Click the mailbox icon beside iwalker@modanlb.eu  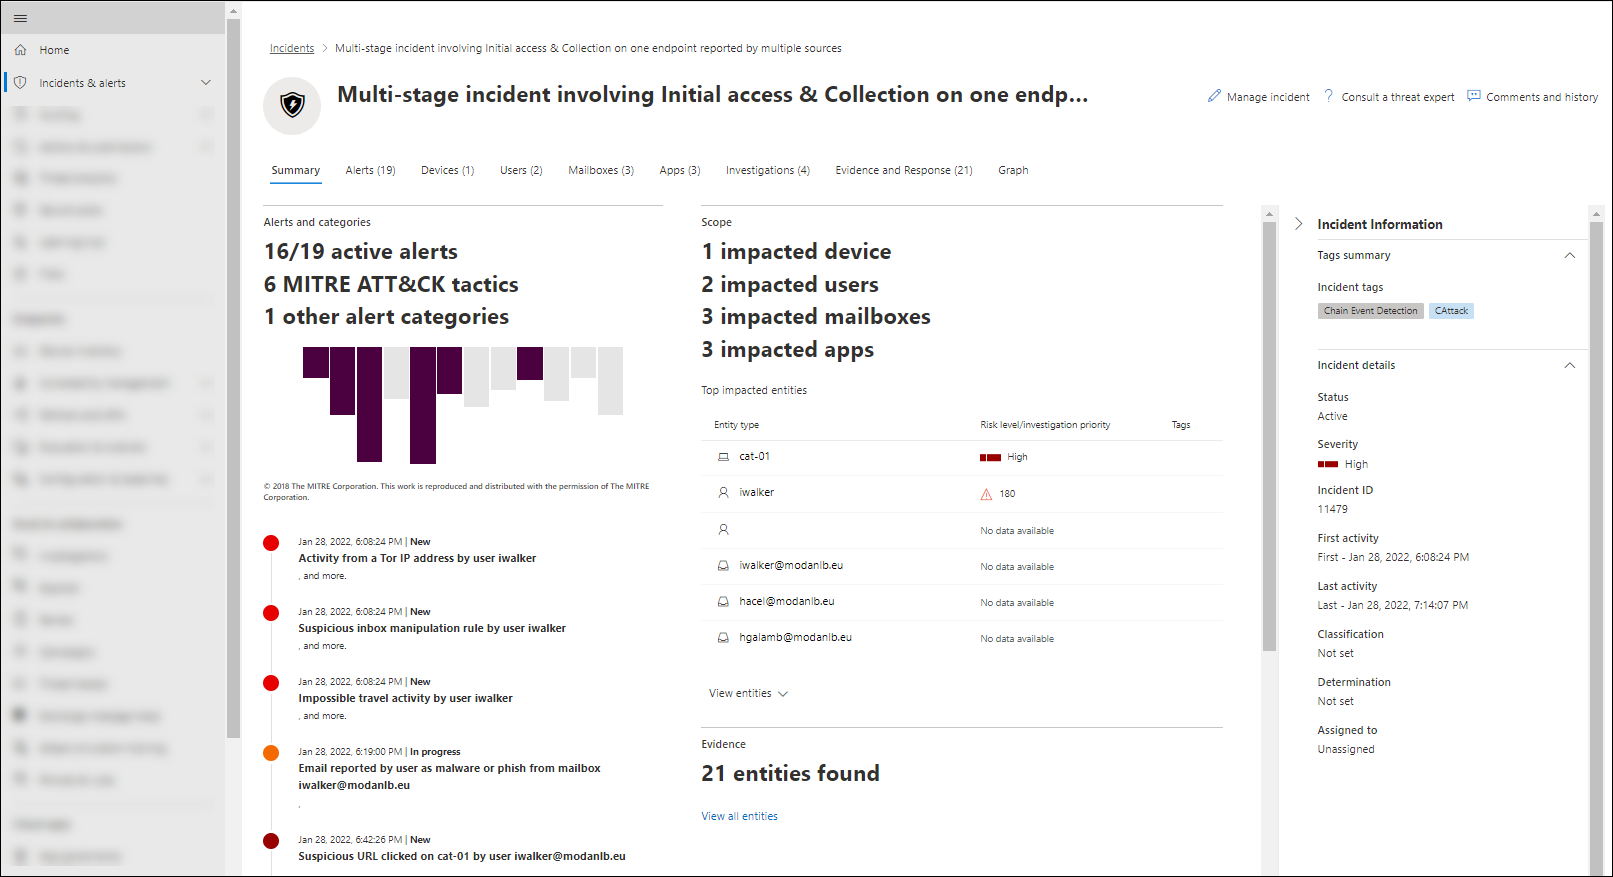point(723,566)
